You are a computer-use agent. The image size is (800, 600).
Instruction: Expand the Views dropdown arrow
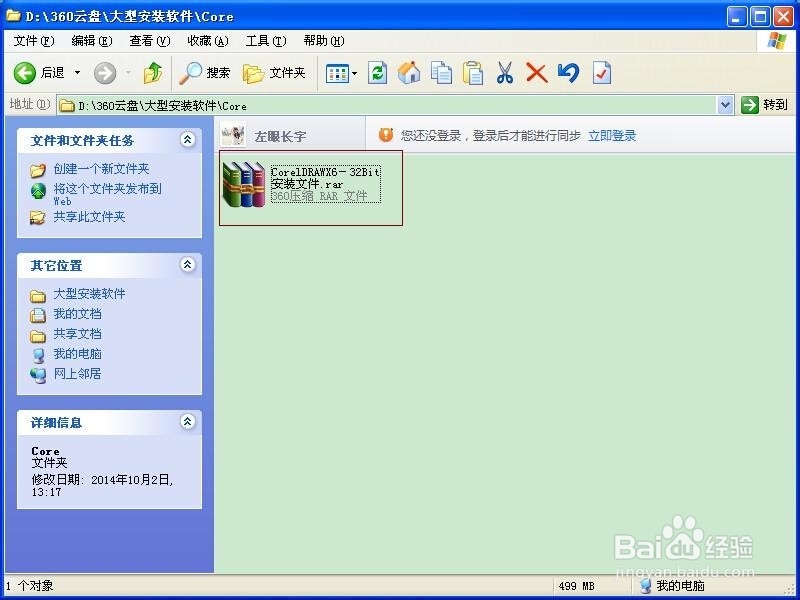355,73
